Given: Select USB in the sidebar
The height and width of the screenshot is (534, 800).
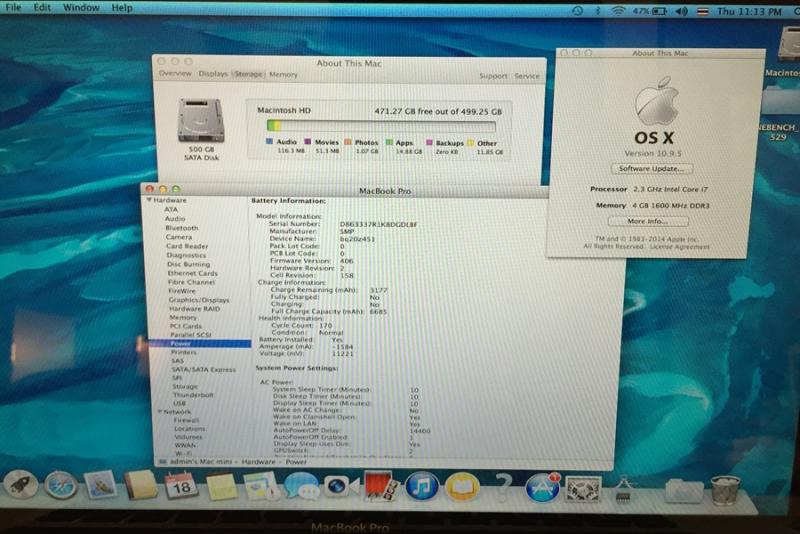Looking at the screenshot, I should [x=179, y=403].
